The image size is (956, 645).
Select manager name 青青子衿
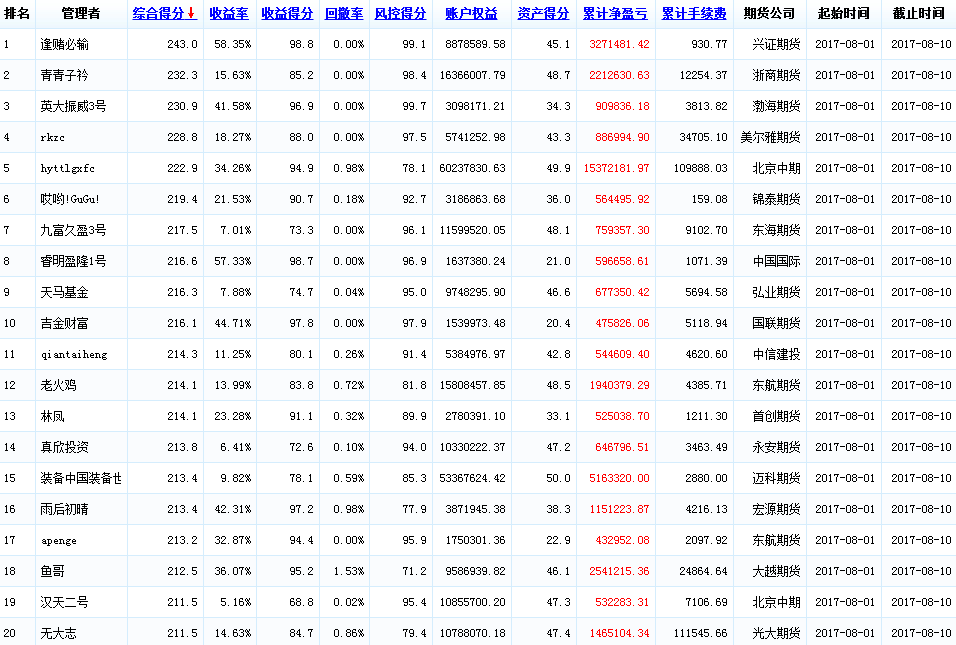tap(65, 76)
